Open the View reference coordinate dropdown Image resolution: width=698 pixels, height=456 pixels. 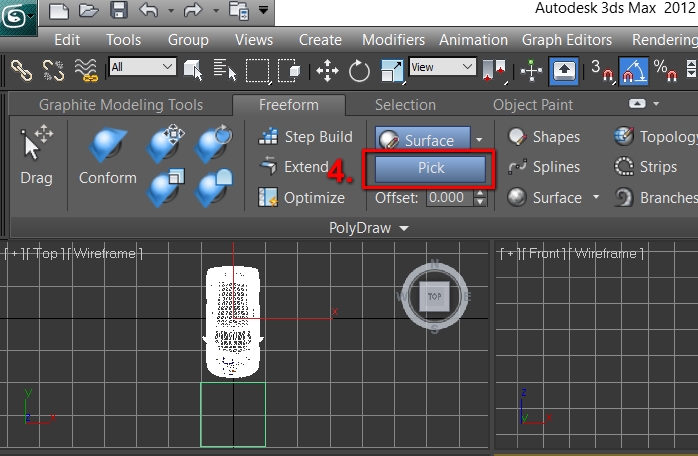pos(442,67)
